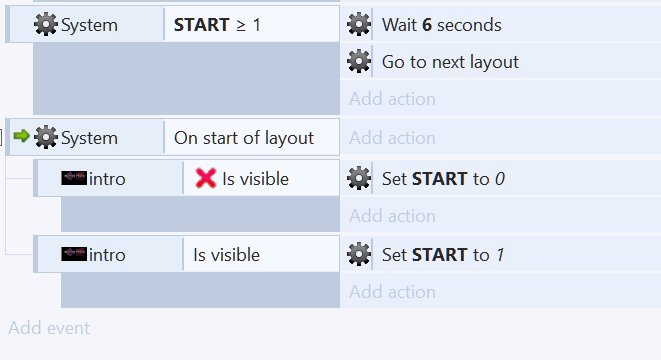Click the System gear icon beside START ≥ 1
The height and width of the screenshot is (360, 661).
pyautogui.click(x=46, y=24)
